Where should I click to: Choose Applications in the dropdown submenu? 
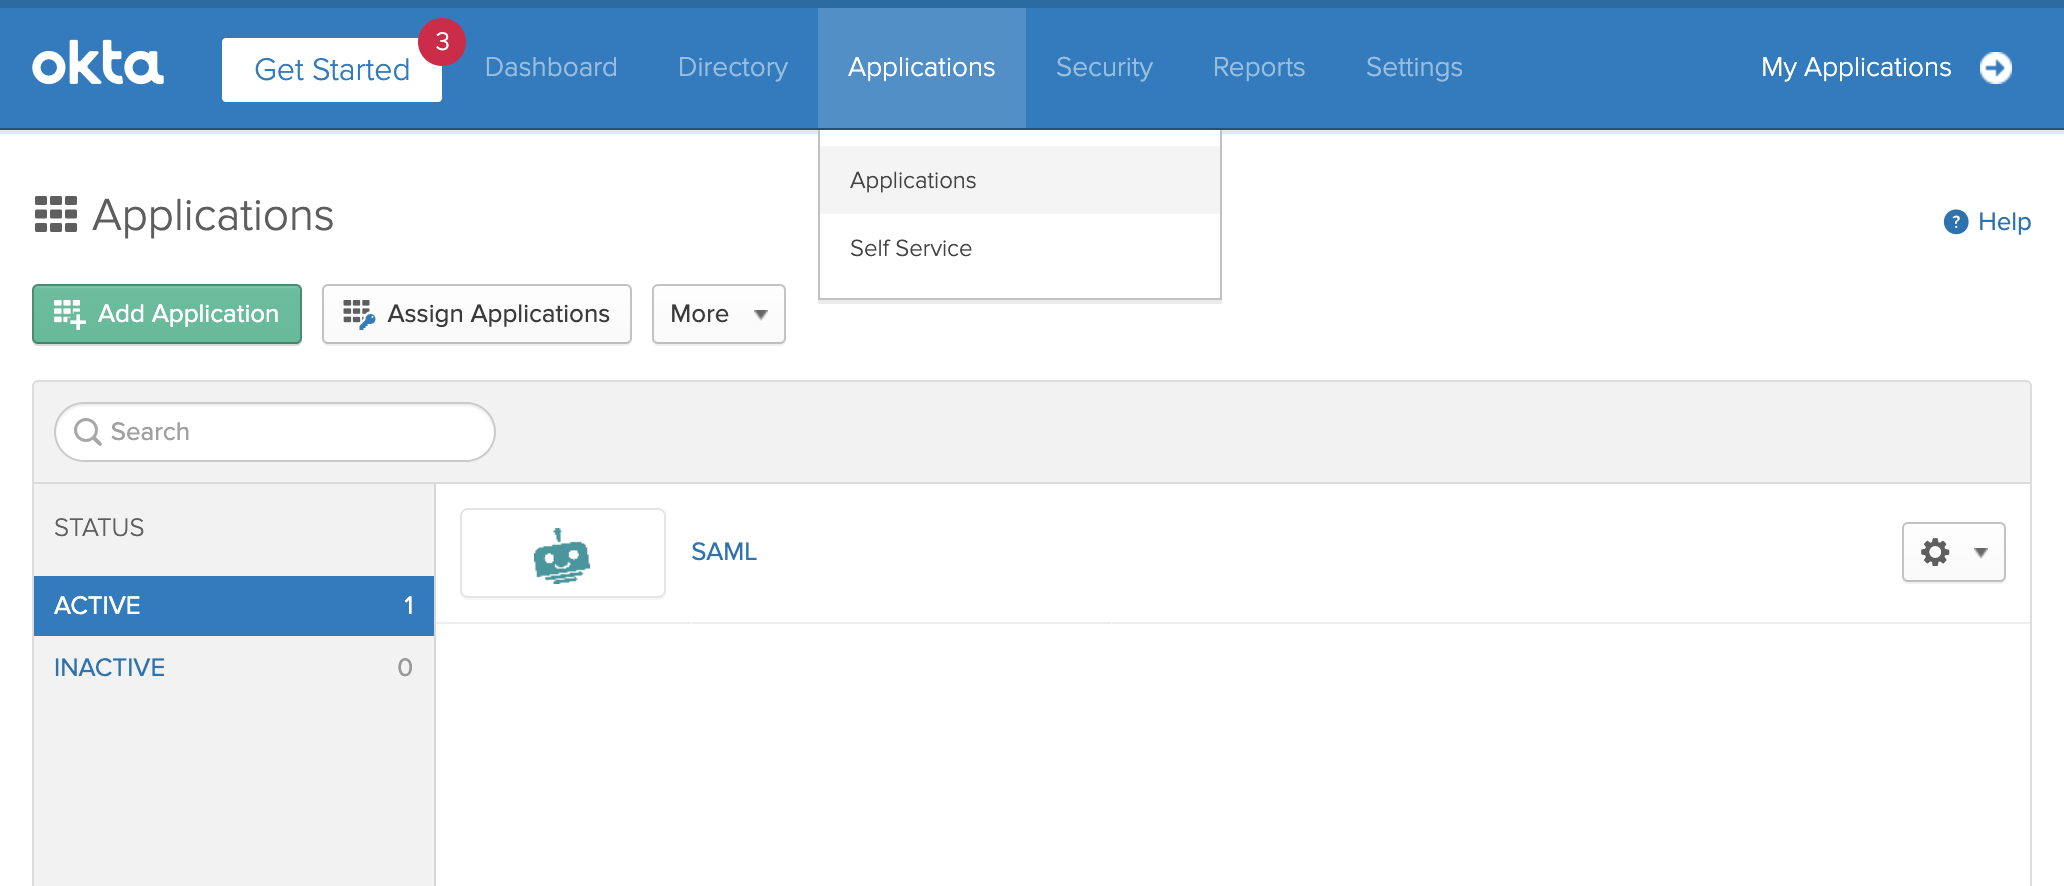912,180
